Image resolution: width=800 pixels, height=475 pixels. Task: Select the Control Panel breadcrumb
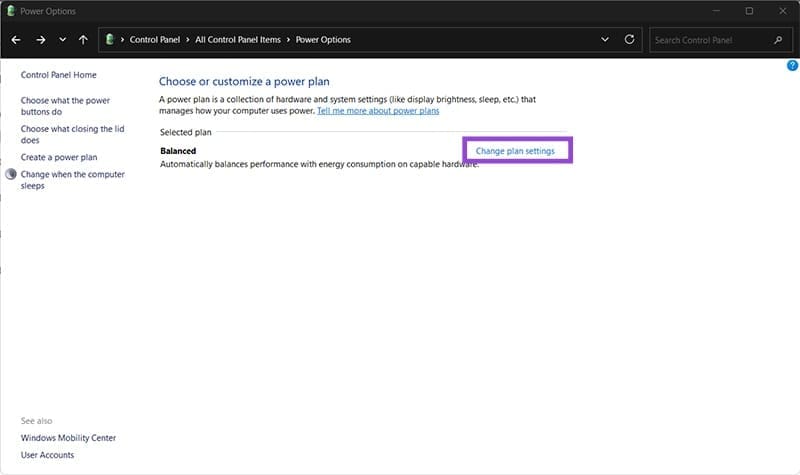tap(153, 40)
